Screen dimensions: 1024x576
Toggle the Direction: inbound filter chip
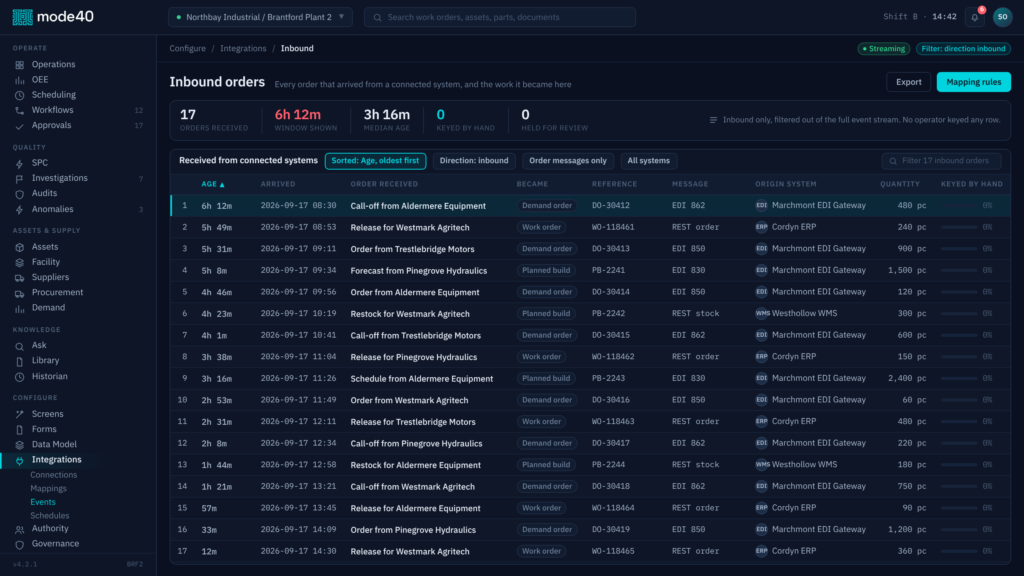[474, 161]
